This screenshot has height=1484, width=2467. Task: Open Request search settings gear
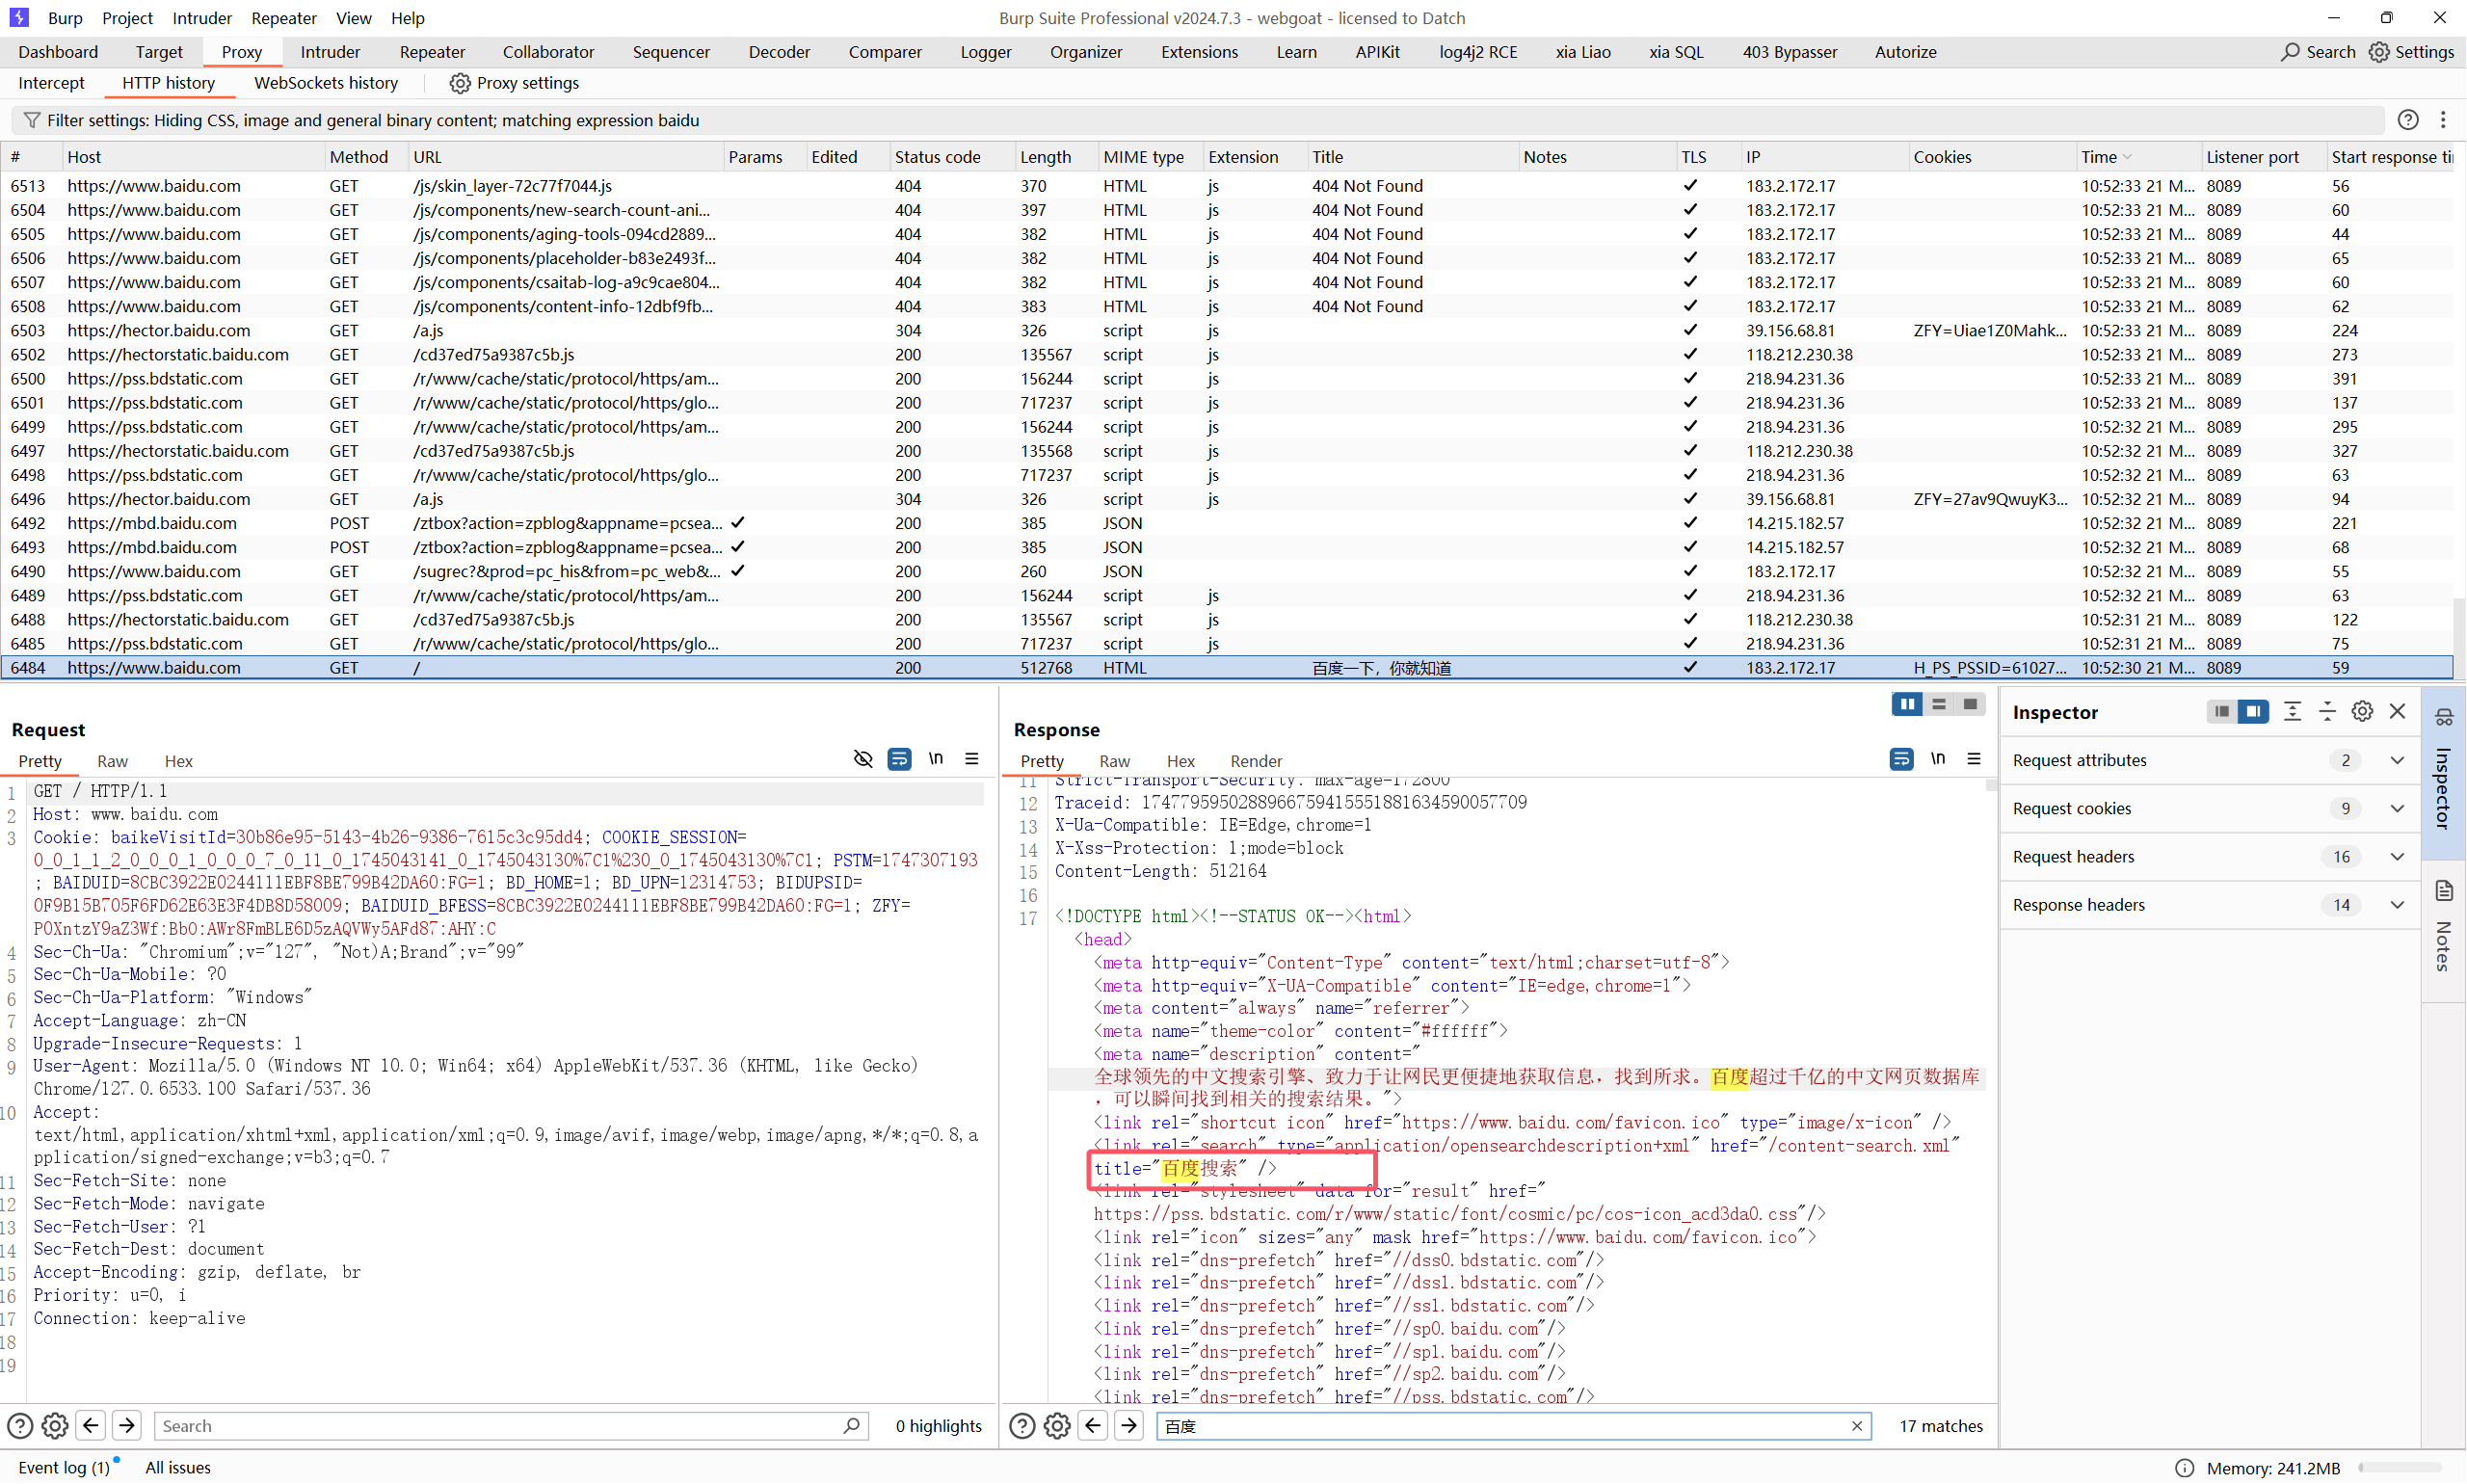click(x=55, y=1426)
